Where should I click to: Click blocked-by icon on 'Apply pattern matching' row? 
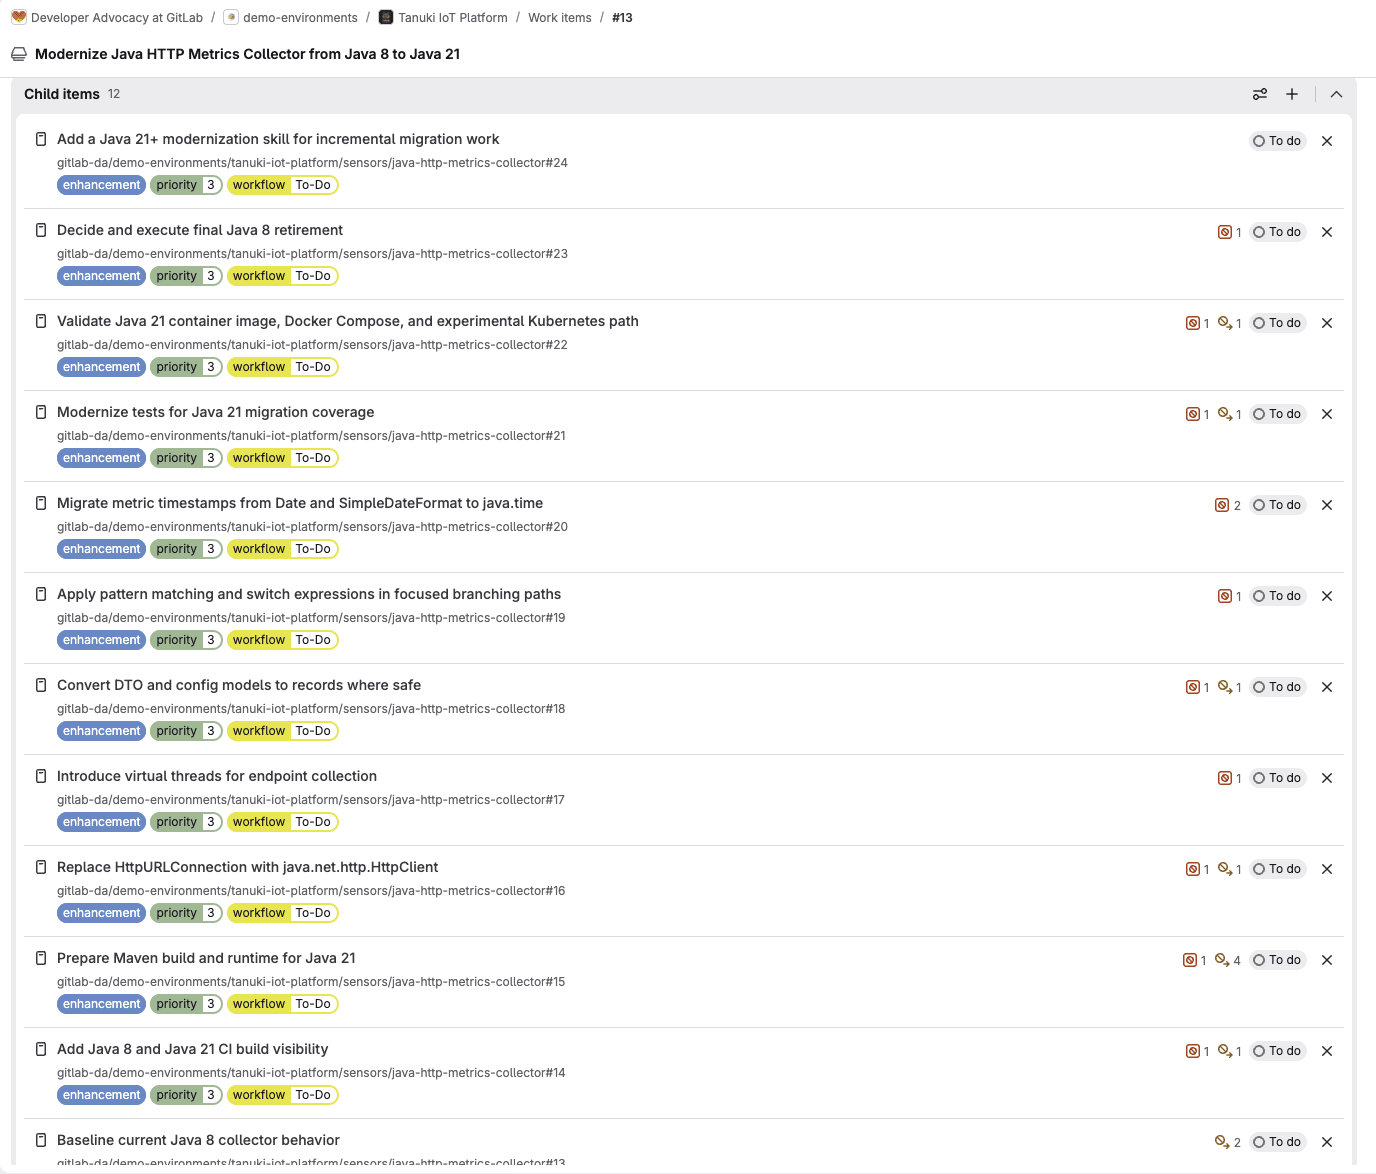click(x=1225, y=596)
